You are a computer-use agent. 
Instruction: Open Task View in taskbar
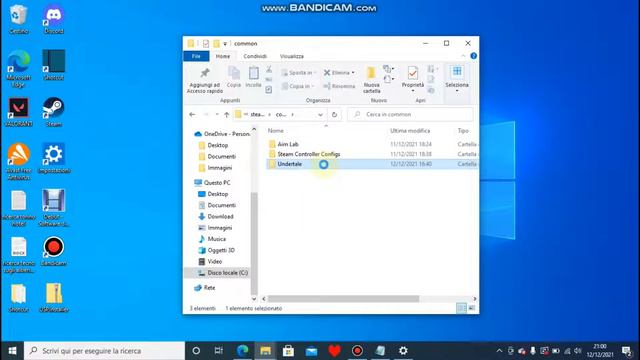pyautogui.click(x=219, y=351)
